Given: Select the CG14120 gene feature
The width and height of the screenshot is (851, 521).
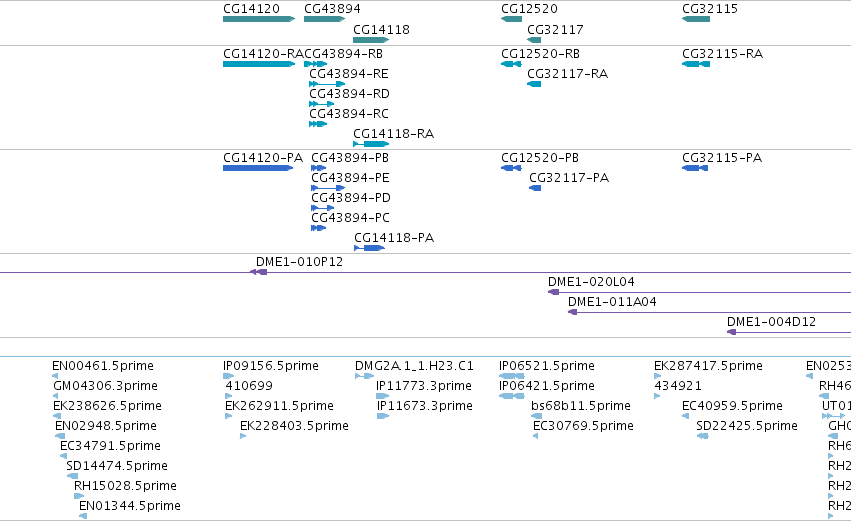Looking at the screenshot, I should (x=259, y=19).
